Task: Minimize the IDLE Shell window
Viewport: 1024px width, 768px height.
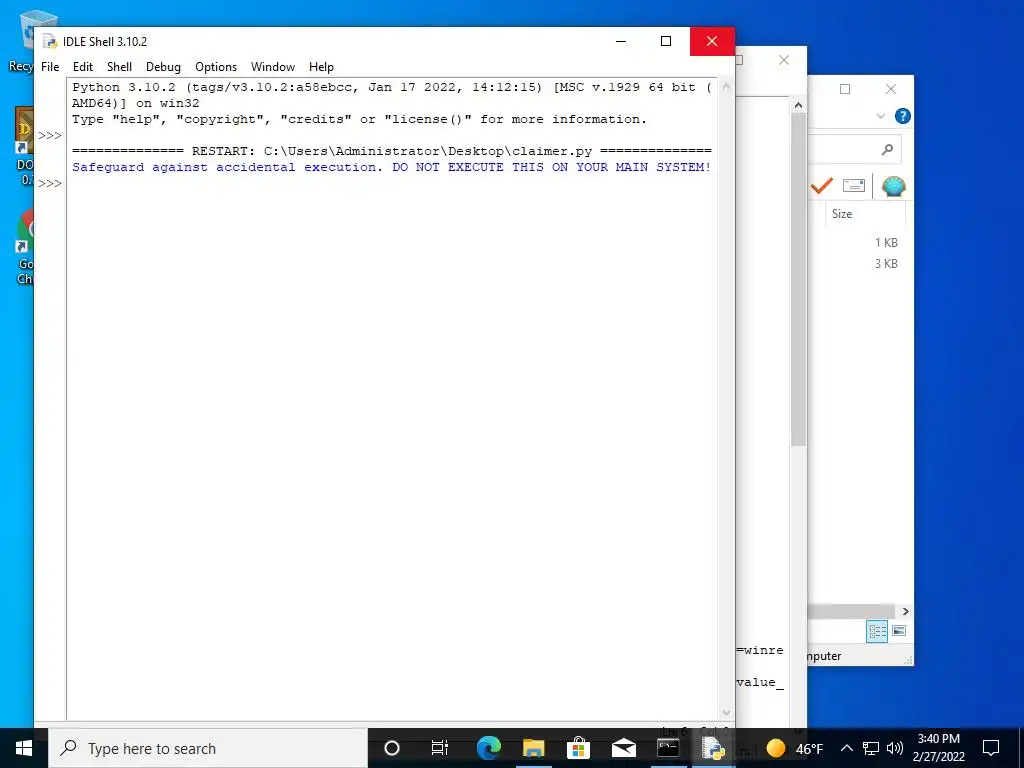Action: 621,42
